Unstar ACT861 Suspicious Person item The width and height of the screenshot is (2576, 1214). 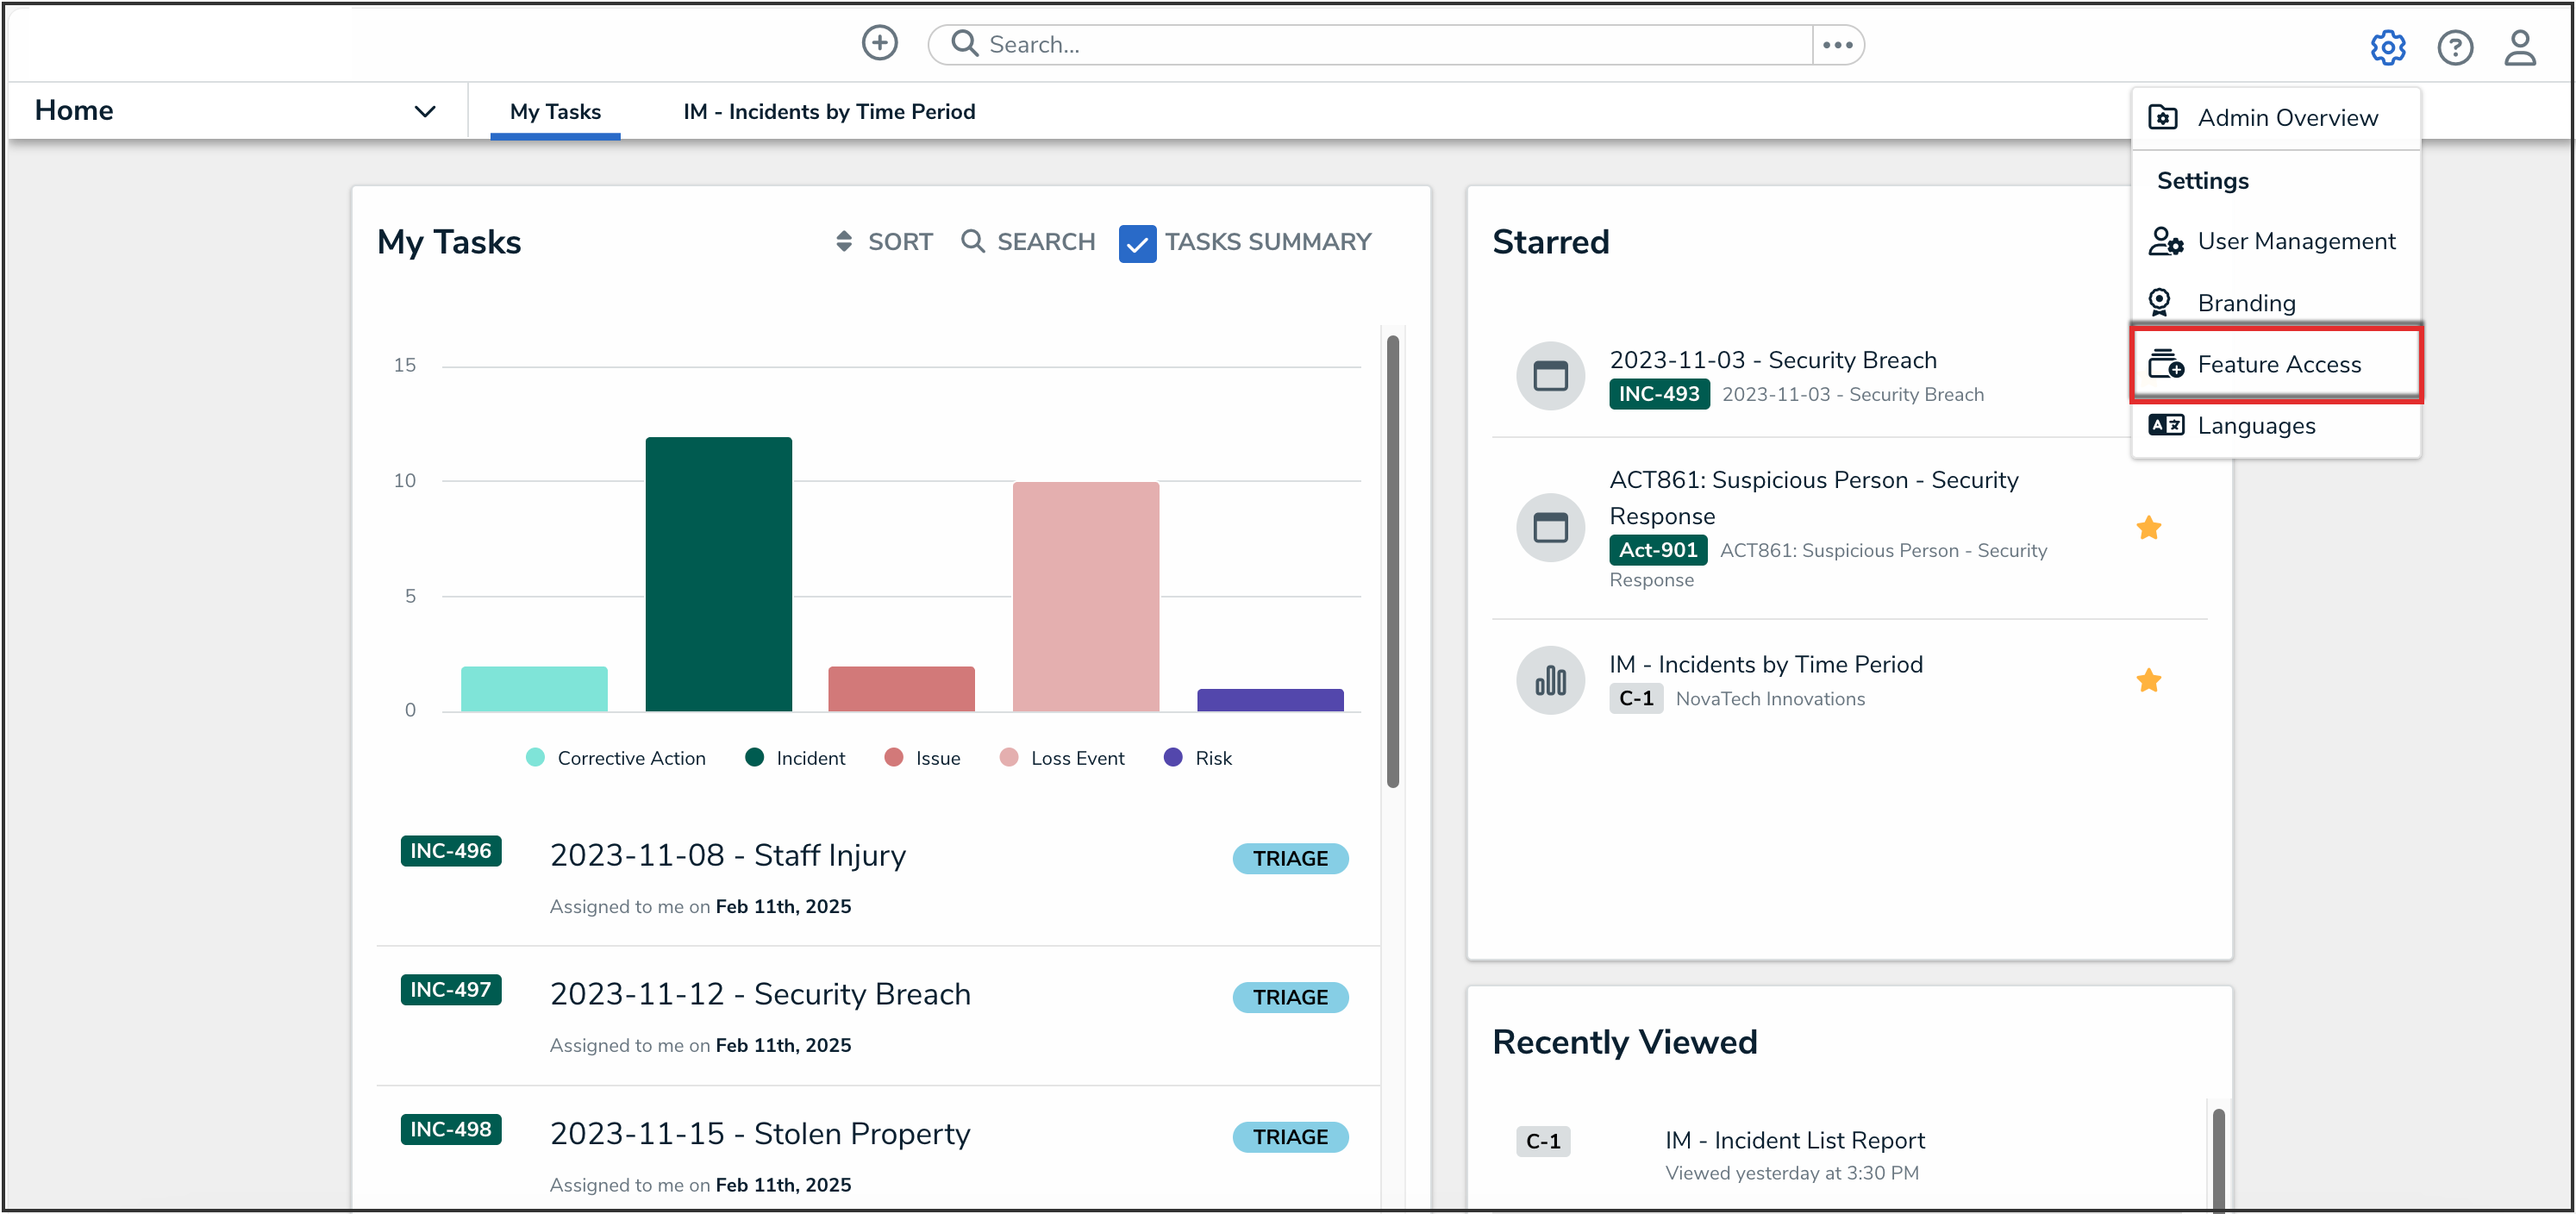(2148, 528)
